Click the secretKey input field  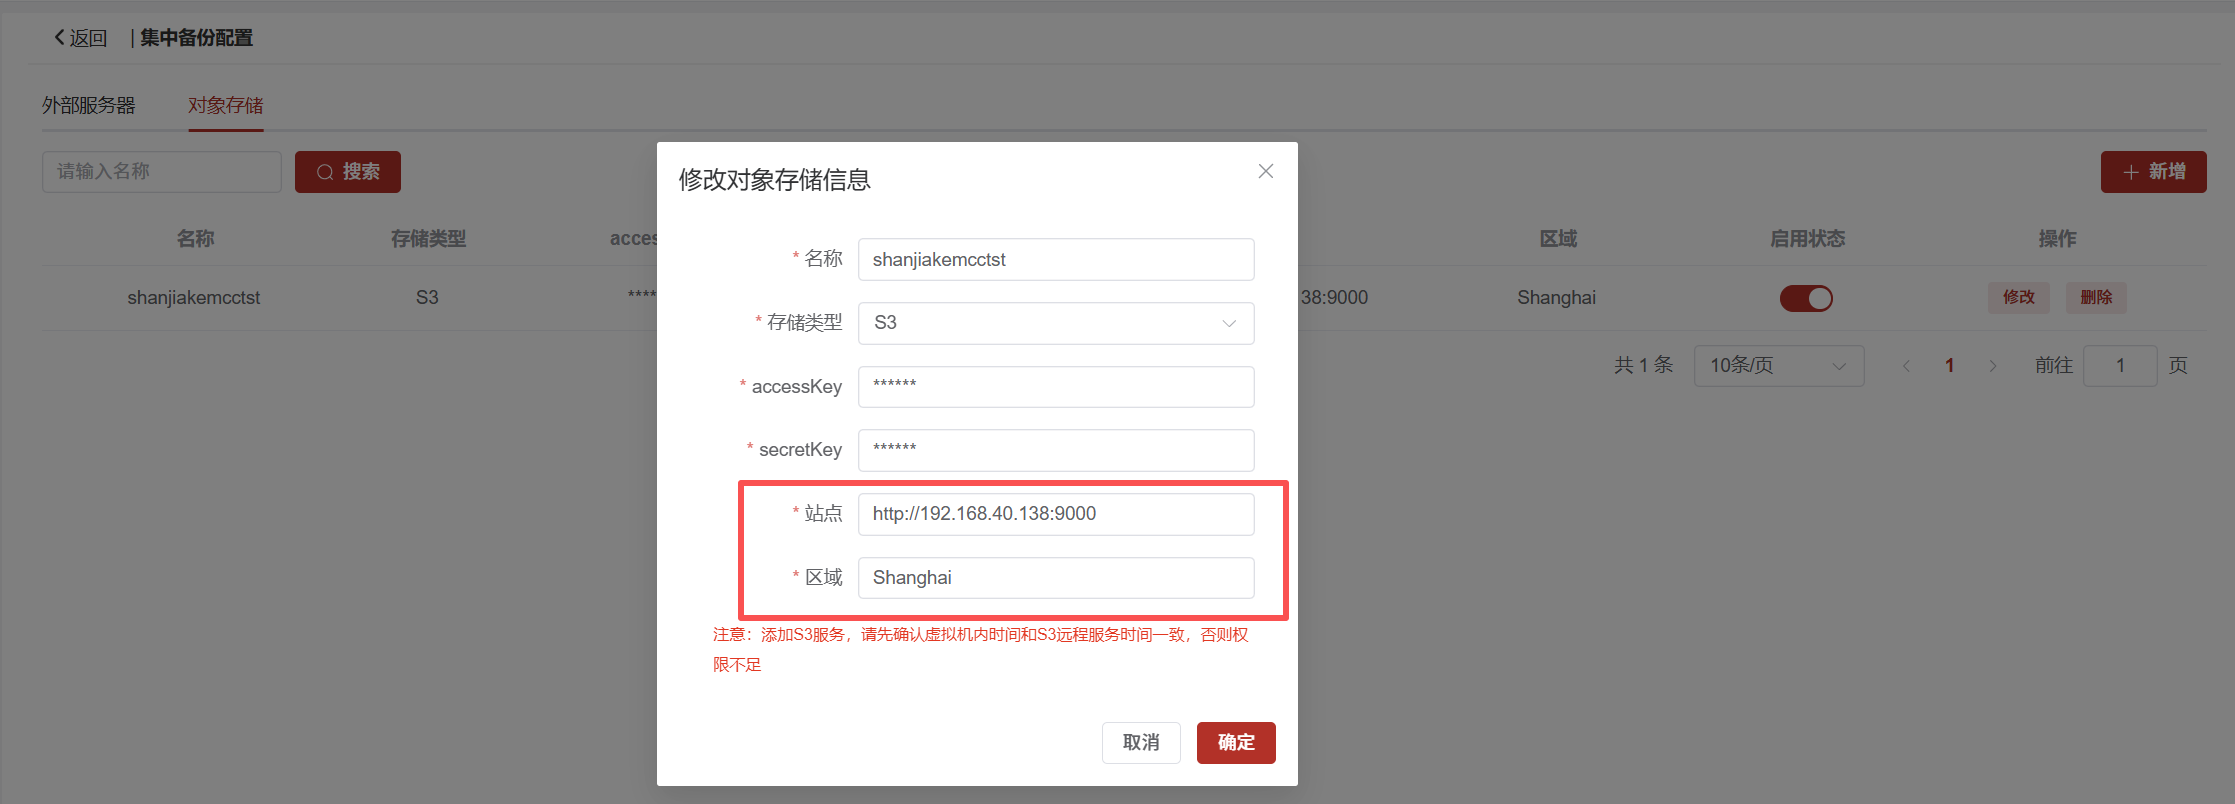tap(1056, 450)
